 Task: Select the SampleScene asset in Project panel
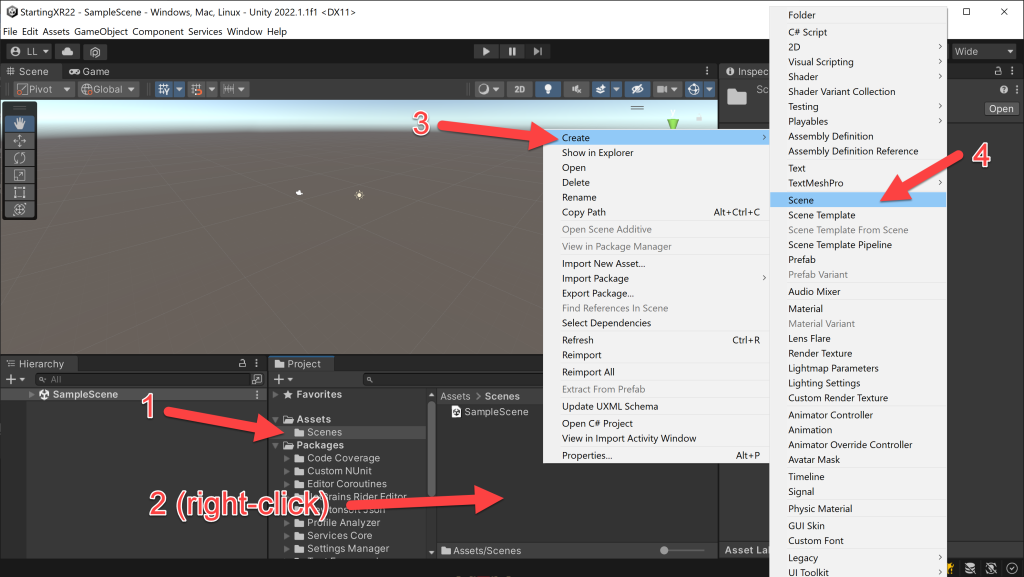[490, 412]
